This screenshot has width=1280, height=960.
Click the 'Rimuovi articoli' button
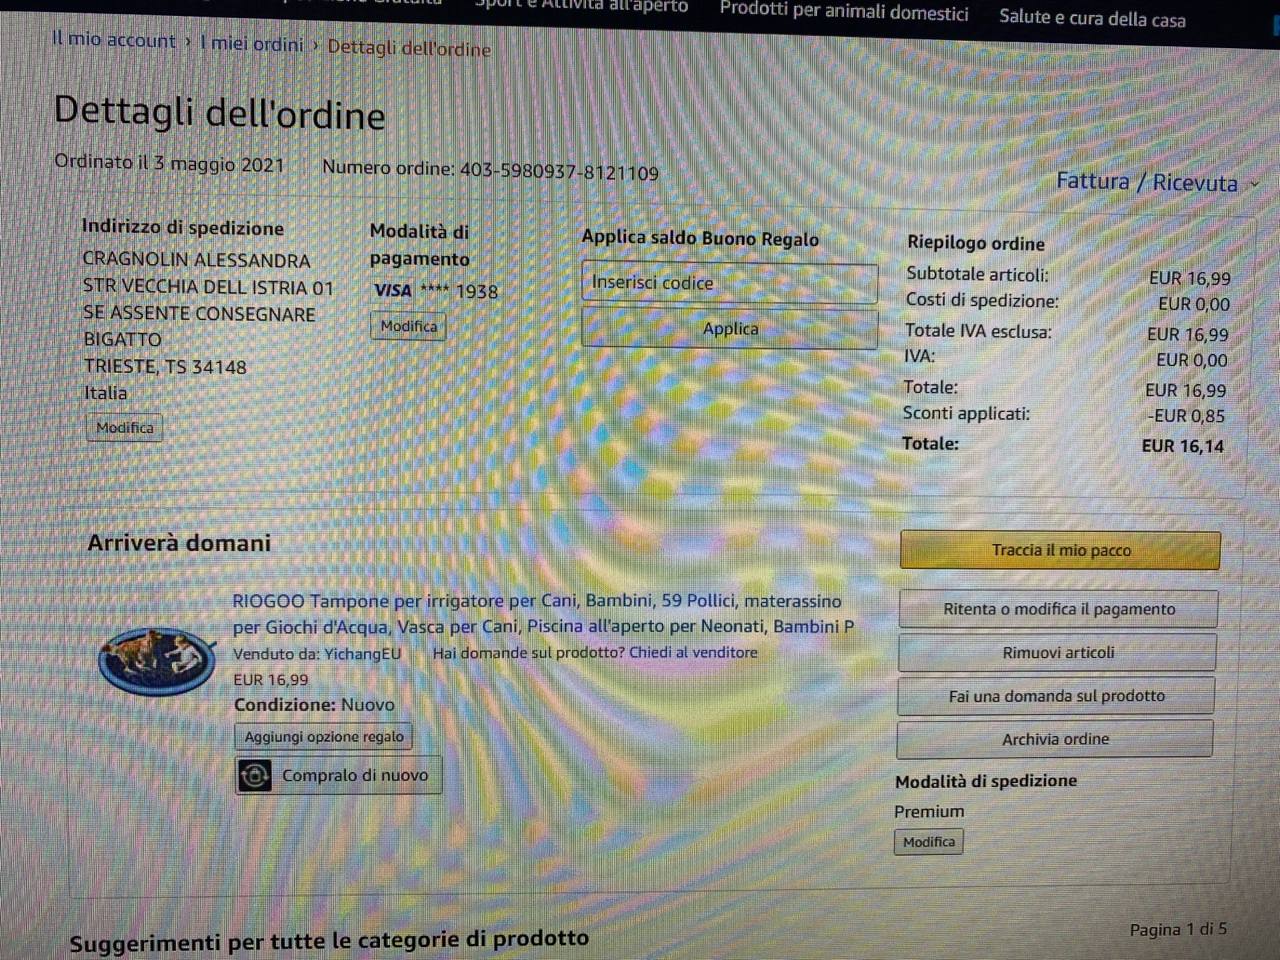tap(1057, 653)
